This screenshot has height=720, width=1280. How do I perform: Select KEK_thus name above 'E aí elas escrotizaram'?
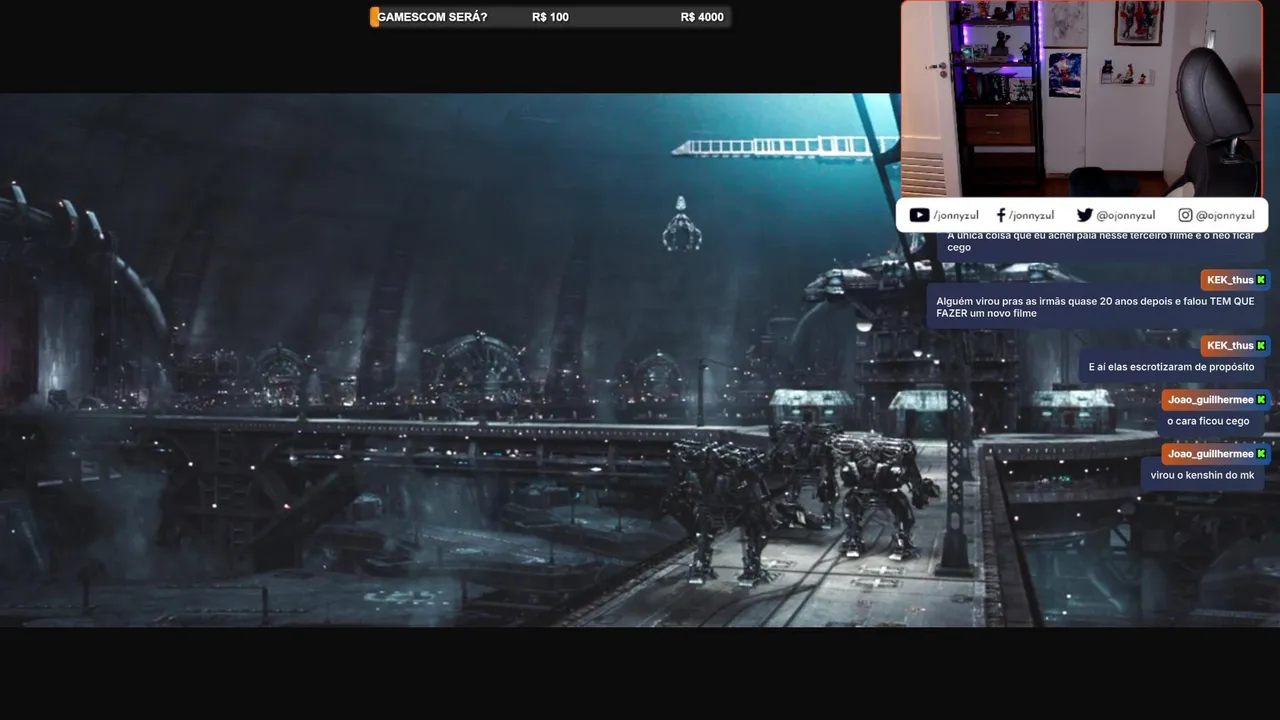1230,346
